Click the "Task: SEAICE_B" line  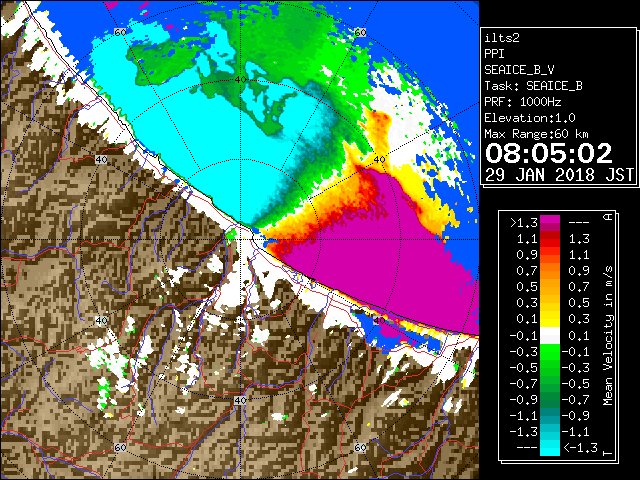click(x=533, y=86)
